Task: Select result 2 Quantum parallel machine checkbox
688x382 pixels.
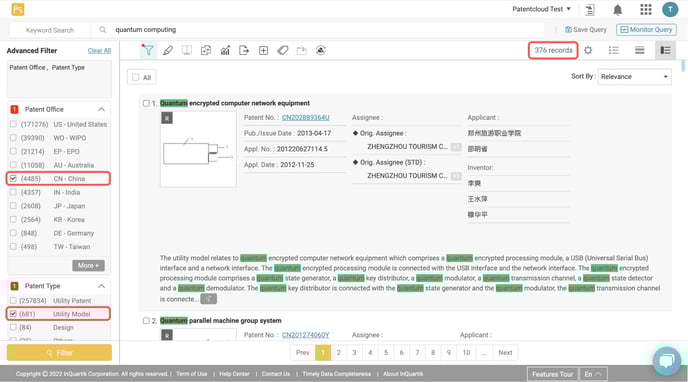Action: click(146, 321)
